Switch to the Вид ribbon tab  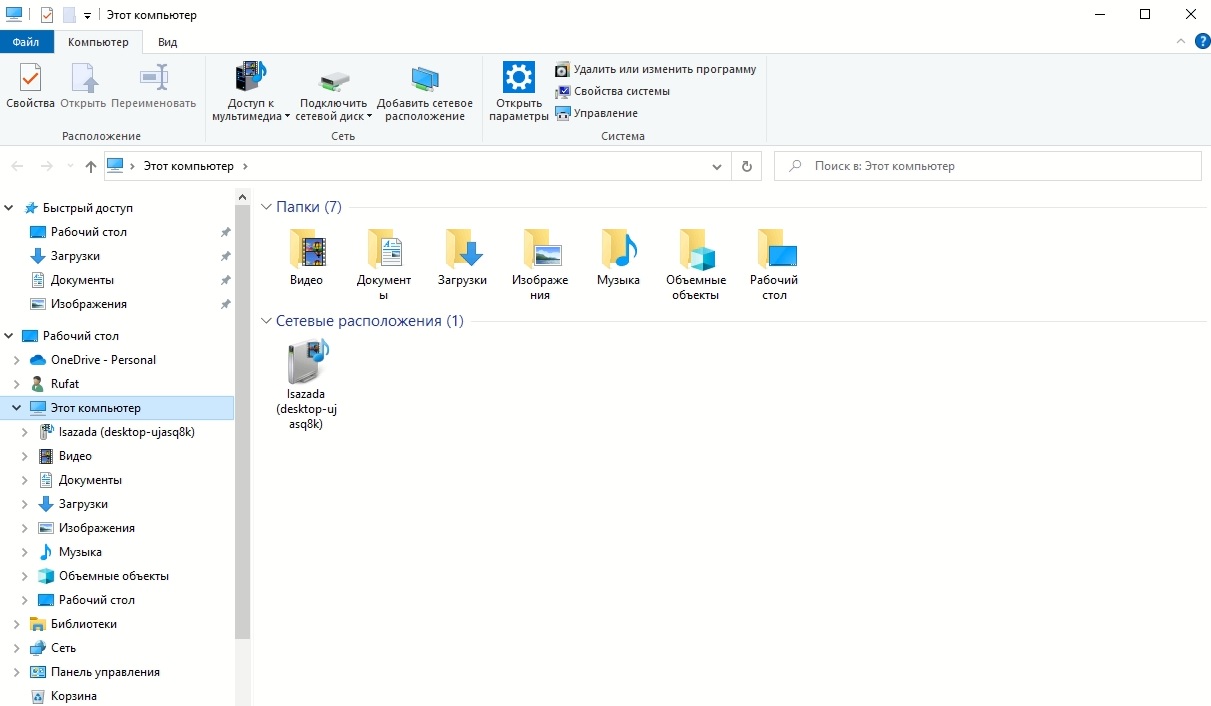pos(167,42)
